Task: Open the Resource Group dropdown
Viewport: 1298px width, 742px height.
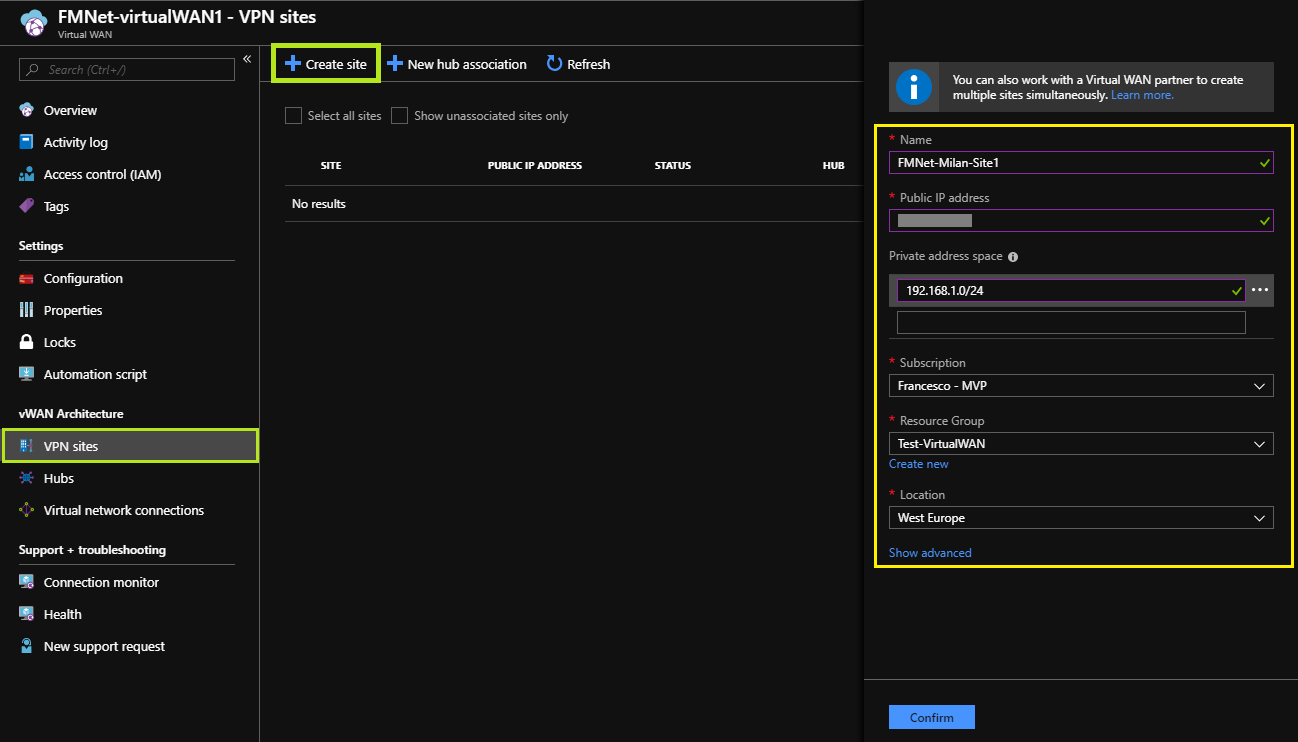Action: coord(1081,444)
